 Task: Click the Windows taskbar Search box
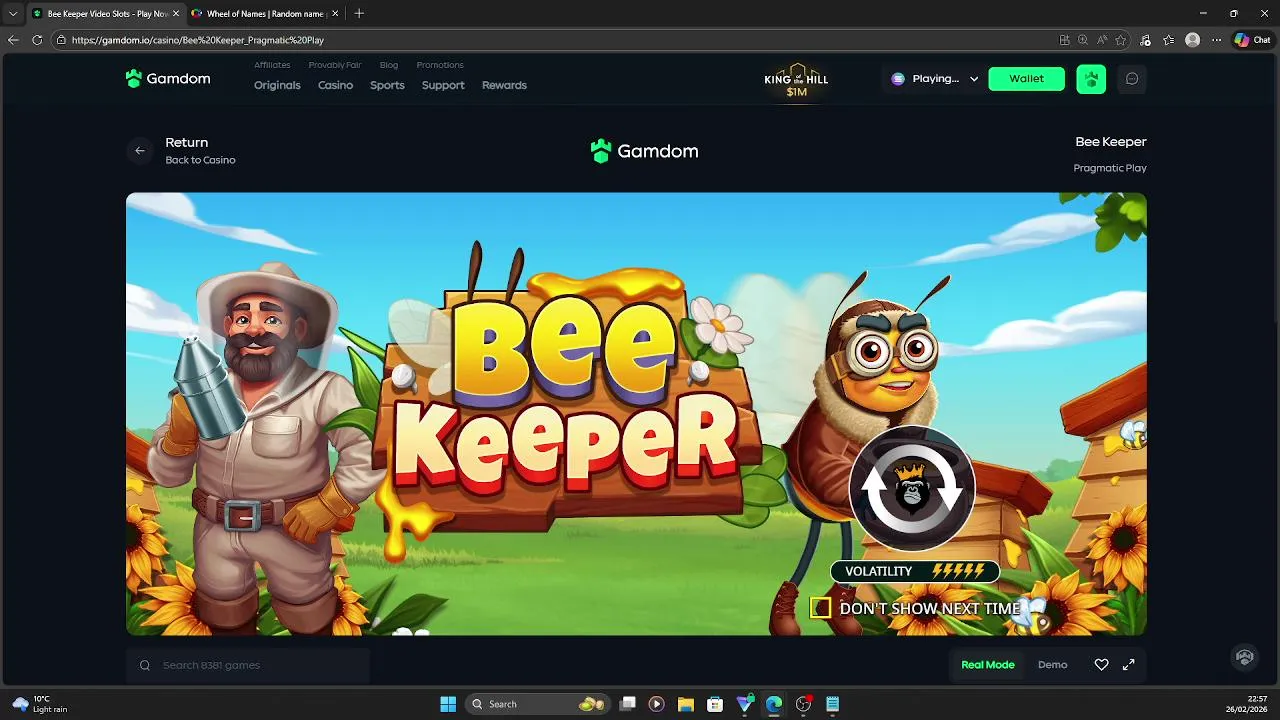coord(538,704)
